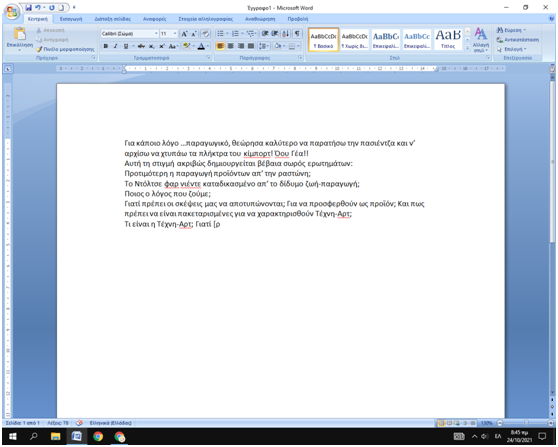This screenshot has width=558, height=447.
Task: Switch to the Αναφορές tab
Action: click(154, 19)
